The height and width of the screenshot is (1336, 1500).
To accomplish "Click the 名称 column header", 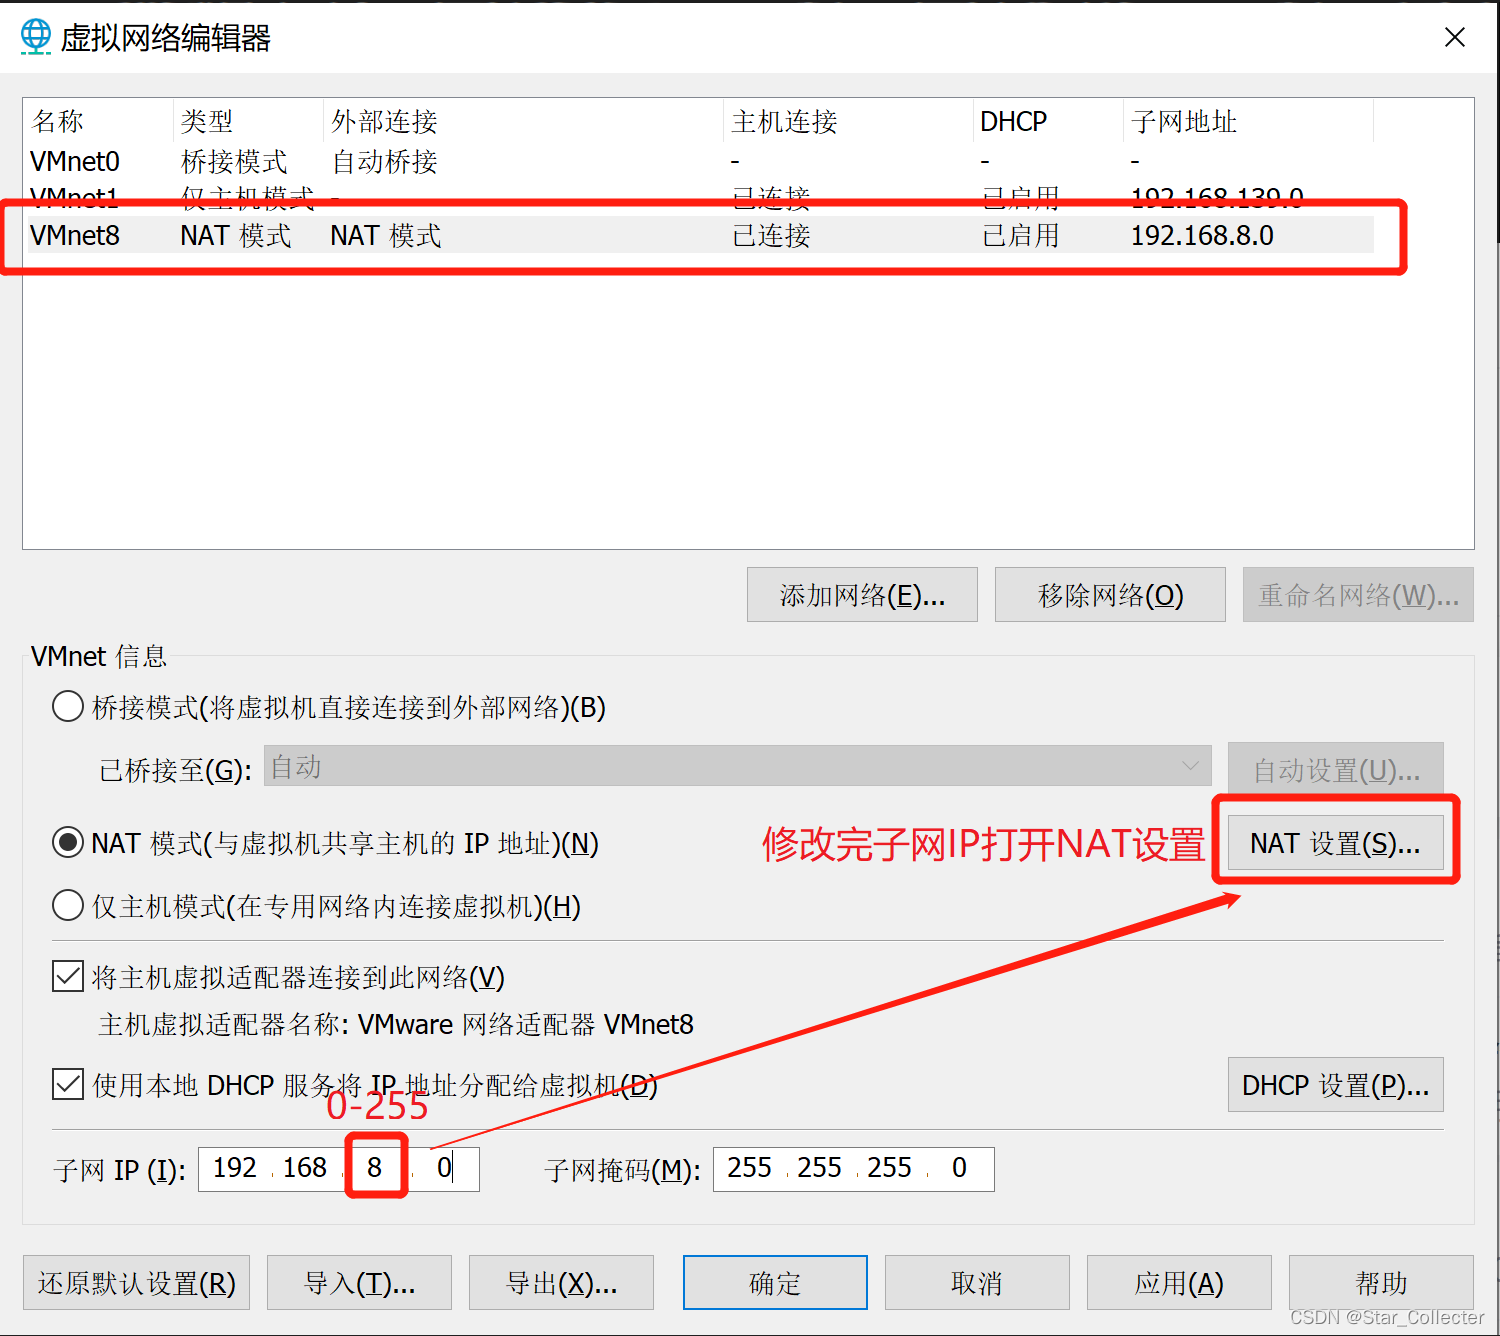I will pyautogui.click(x=99, y=121).
